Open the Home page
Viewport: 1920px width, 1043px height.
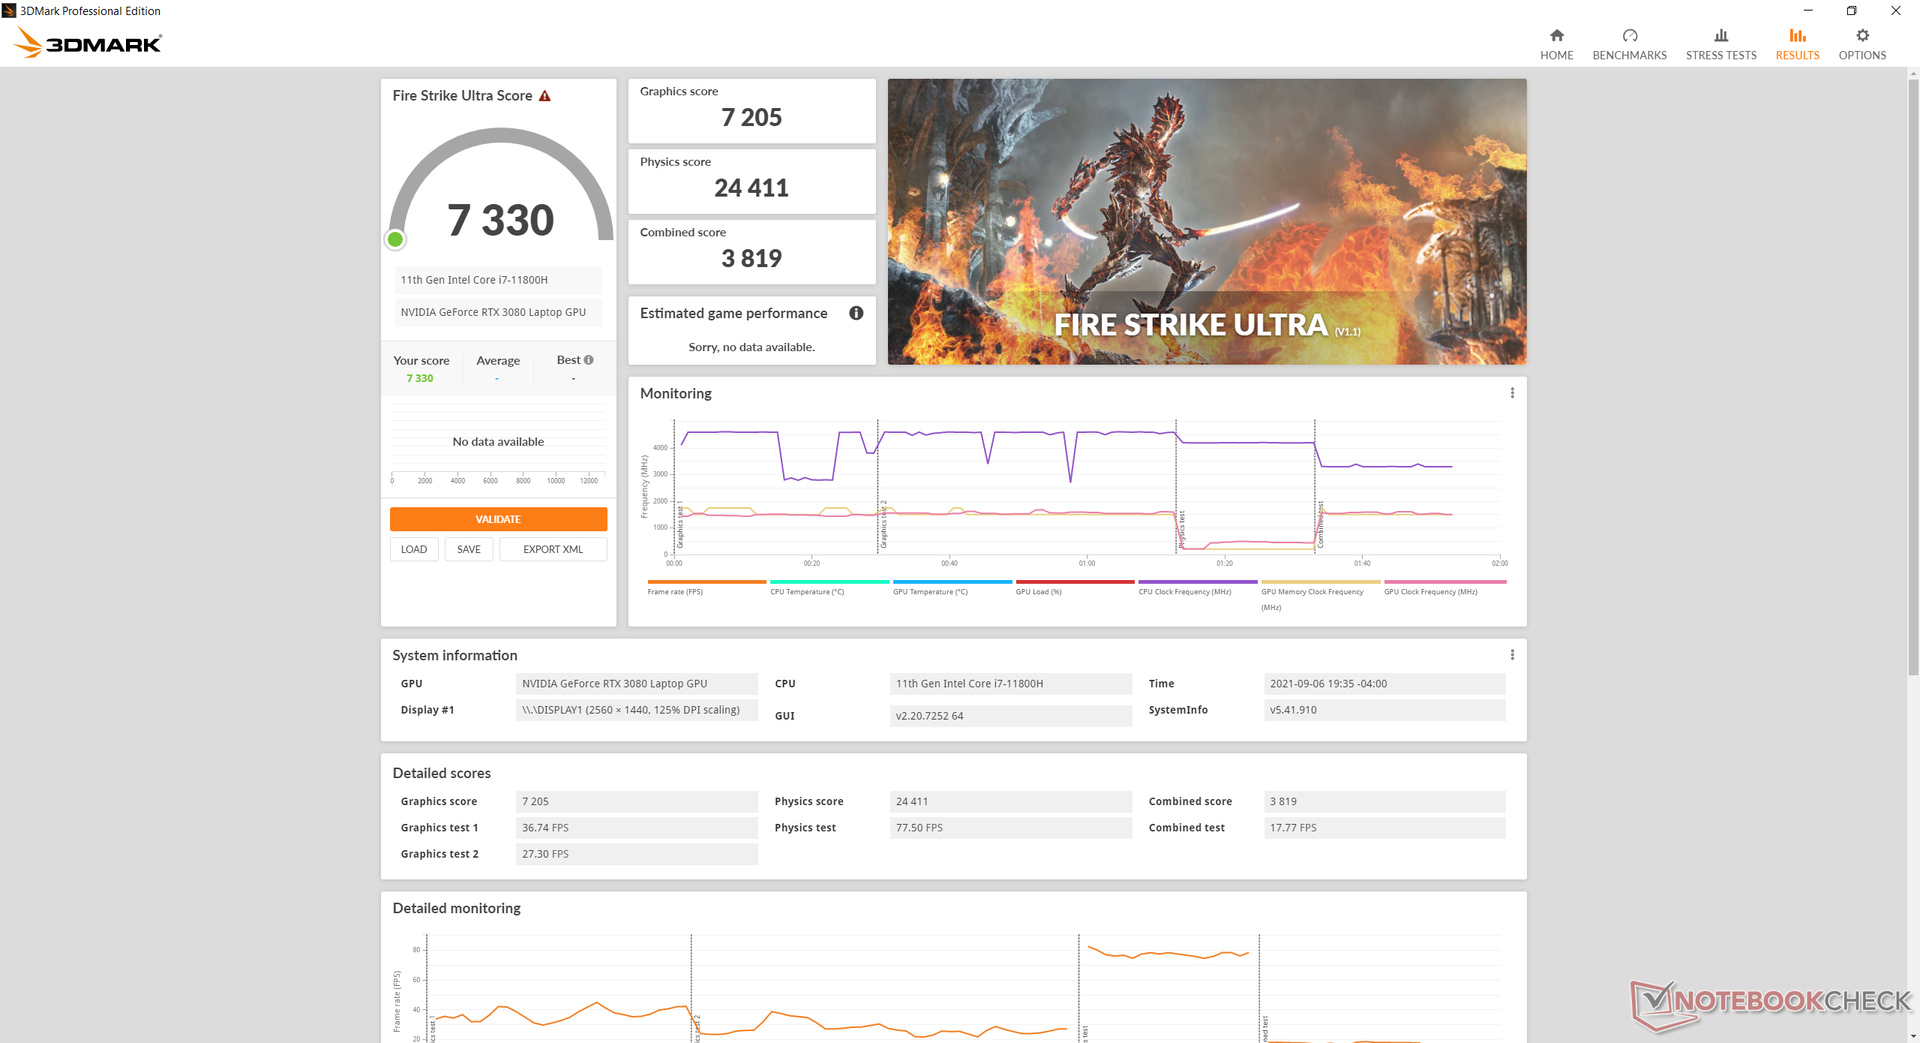tap(1556, 45)
